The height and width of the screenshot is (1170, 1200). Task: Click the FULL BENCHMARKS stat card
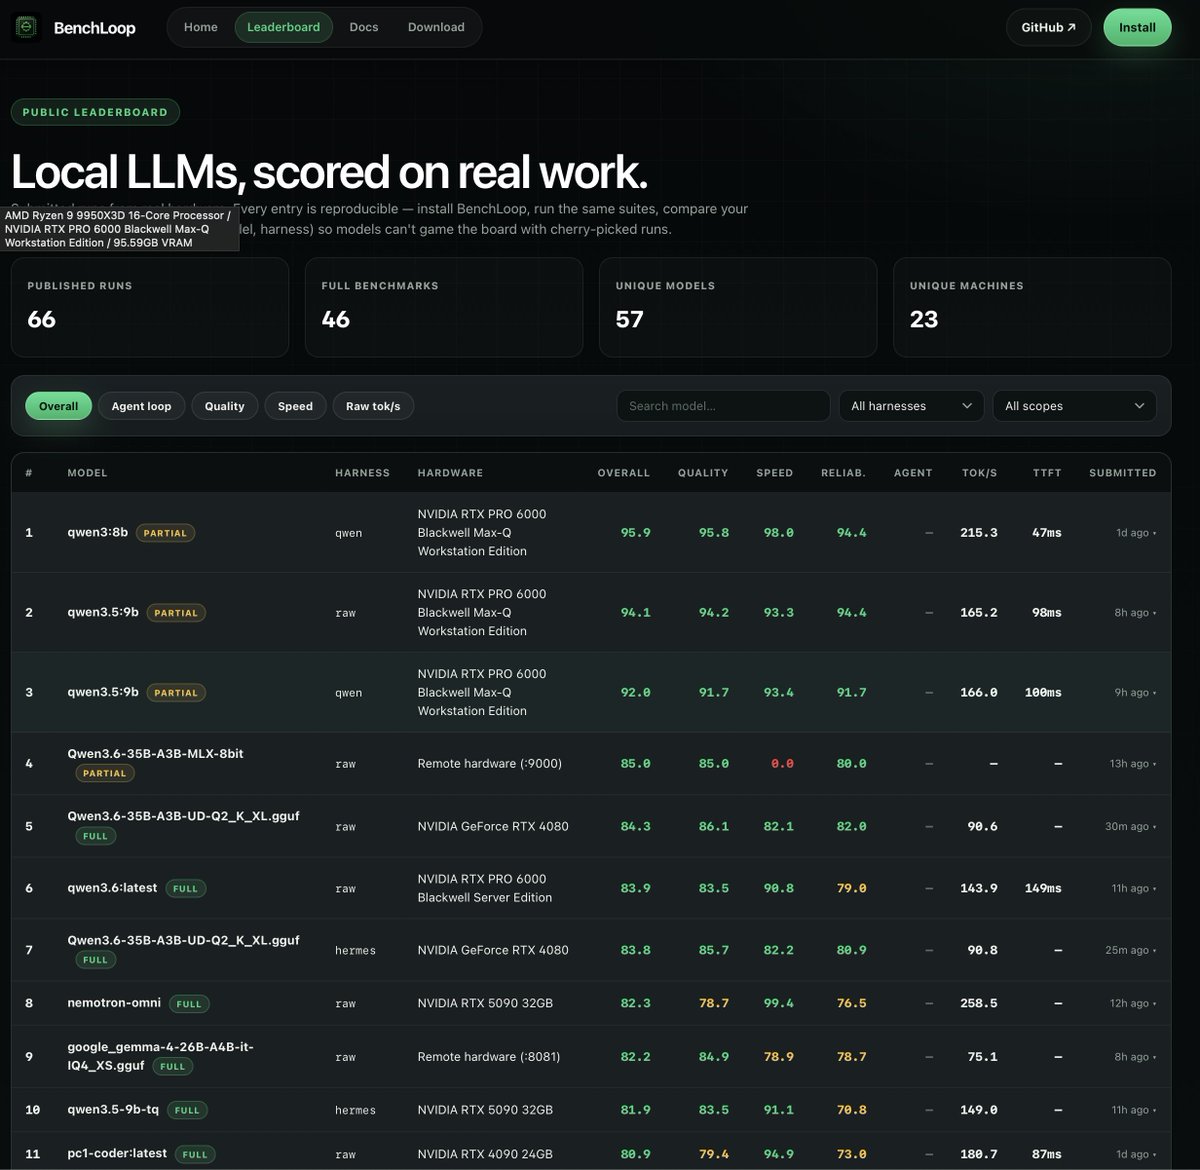tap(444, 307)
